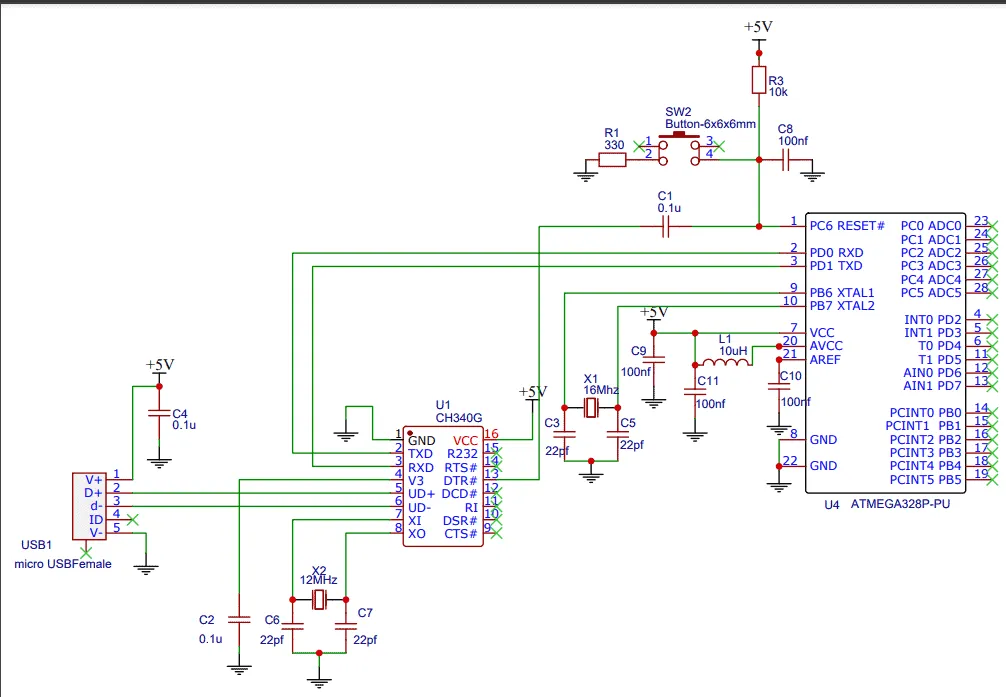The image size is (1006, 697).
Task: Click the XI pin label on CH340G
Action: [414, 521]
